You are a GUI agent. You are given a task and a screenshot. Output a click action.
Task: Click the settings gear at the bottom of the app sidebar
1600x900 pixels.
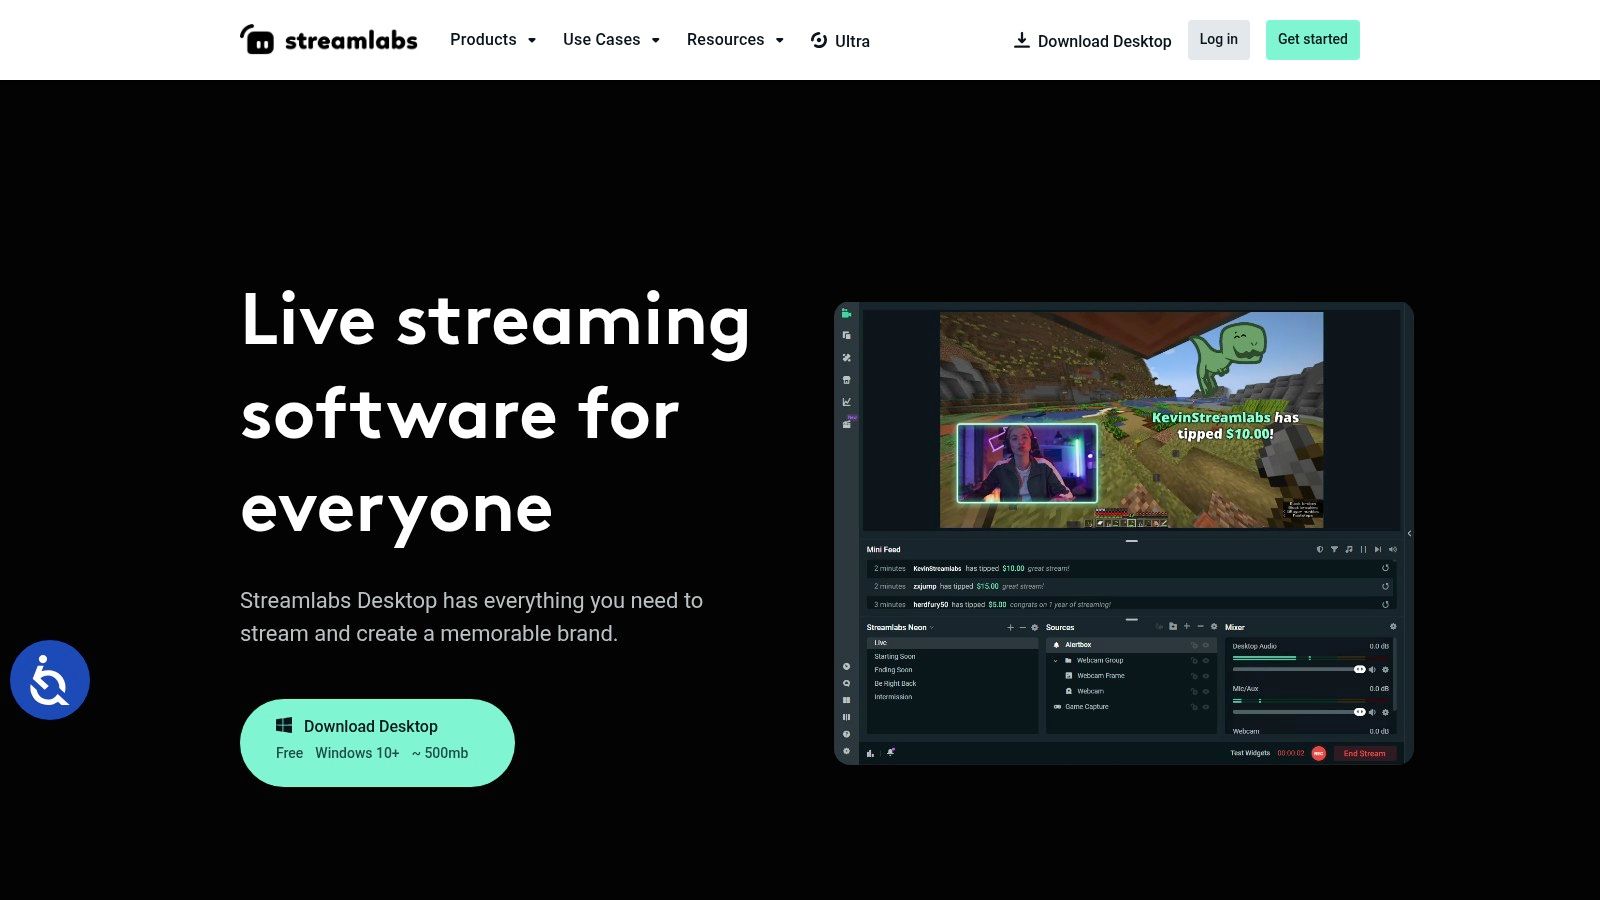(846, 751)
